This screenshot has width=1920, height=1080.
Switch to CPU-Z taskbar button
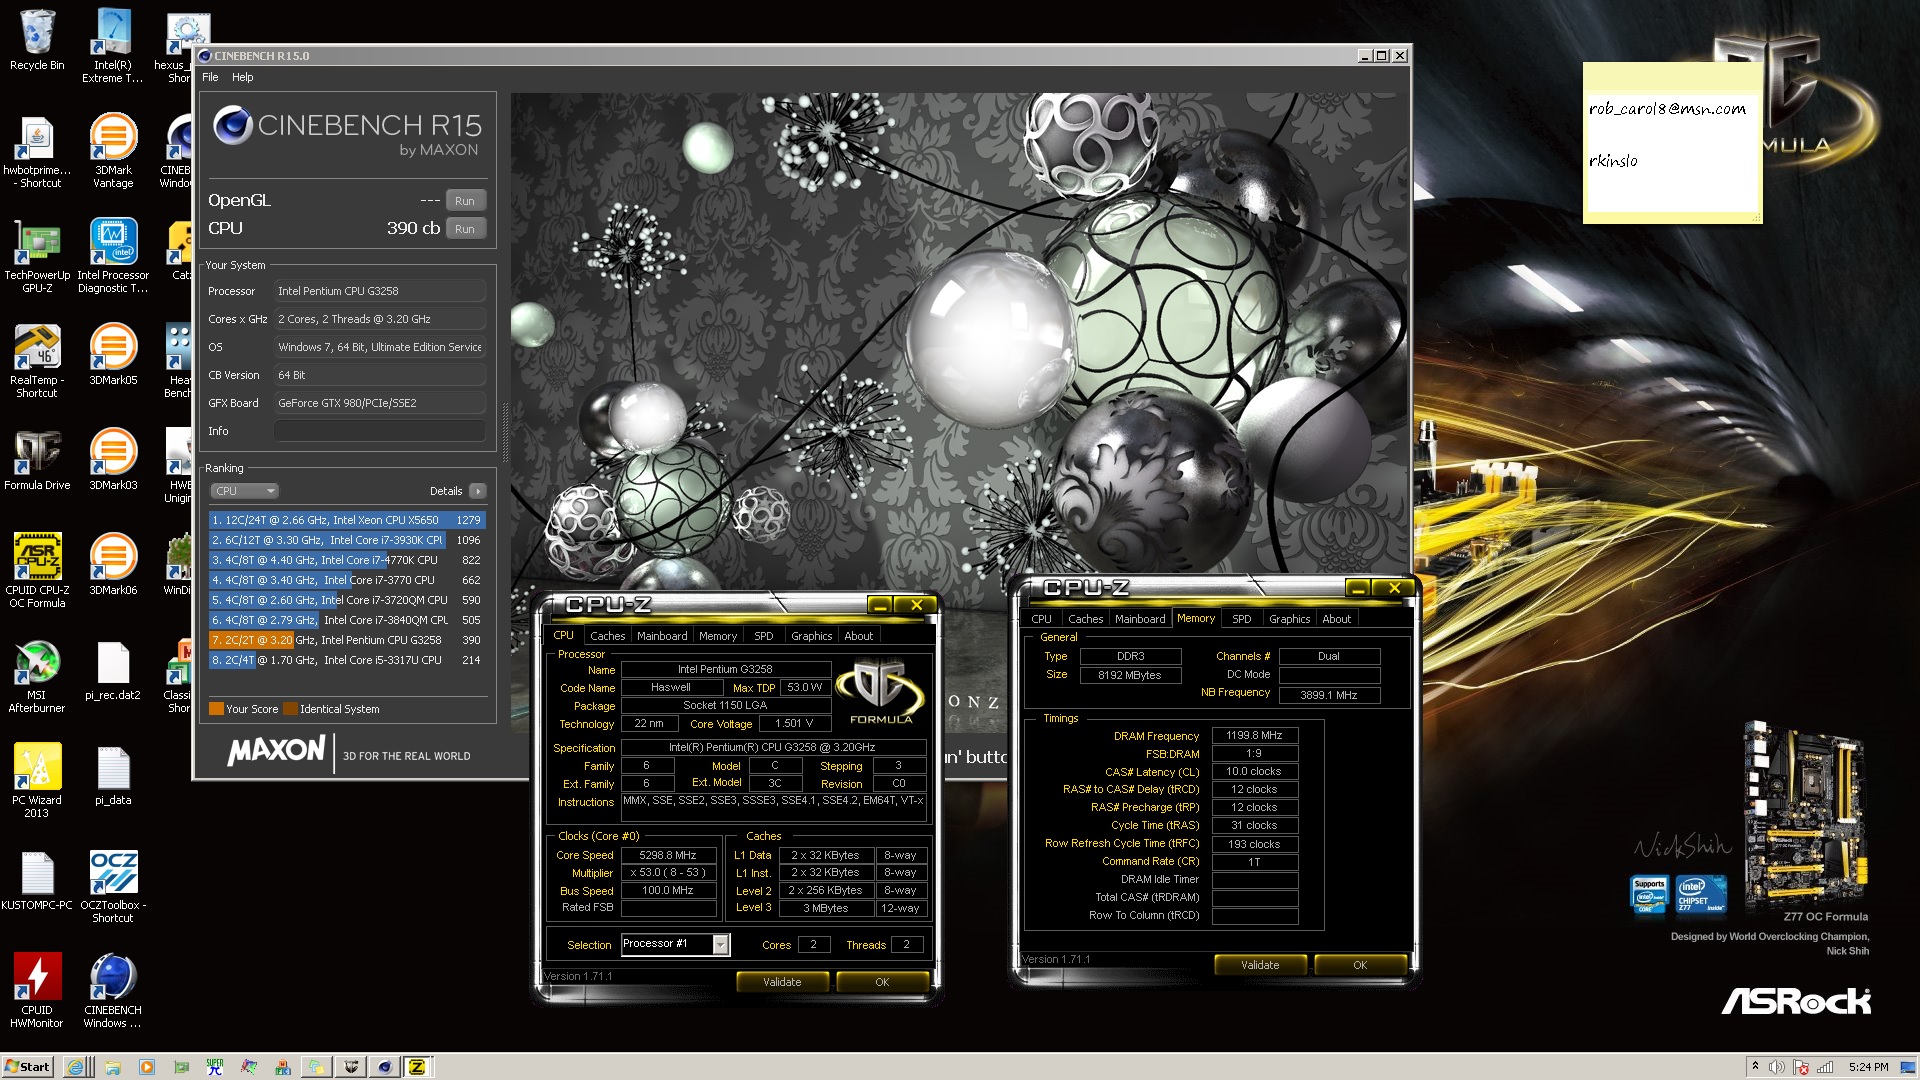(x=418, y=1067)
